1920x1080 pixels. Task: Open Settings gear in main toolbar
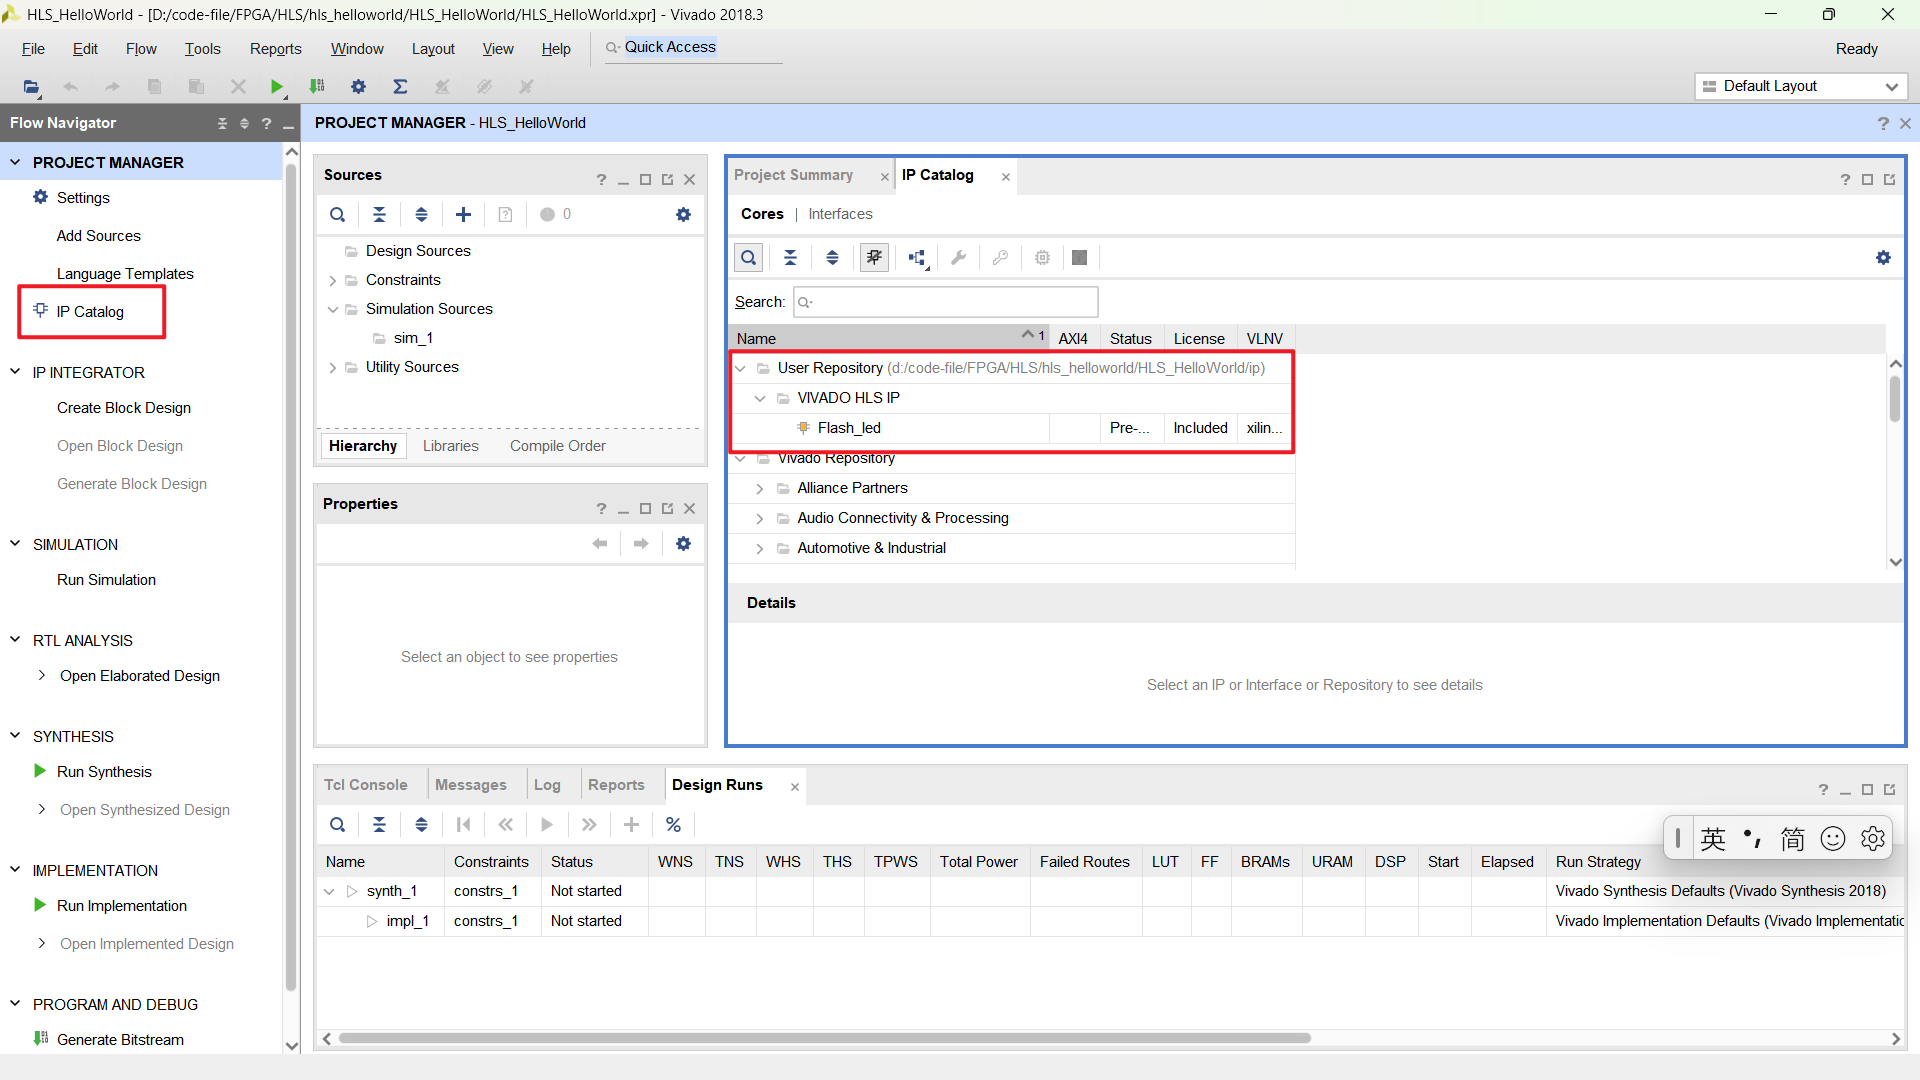click(358, 87)
